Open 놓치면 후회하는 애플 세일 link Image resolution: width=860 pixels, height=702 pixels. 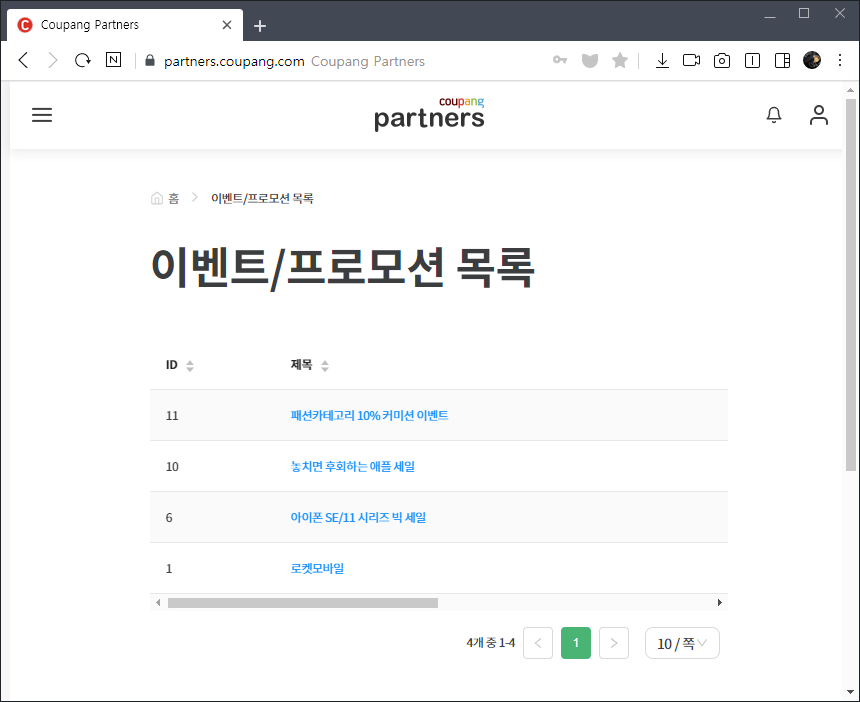click(353, 466)
